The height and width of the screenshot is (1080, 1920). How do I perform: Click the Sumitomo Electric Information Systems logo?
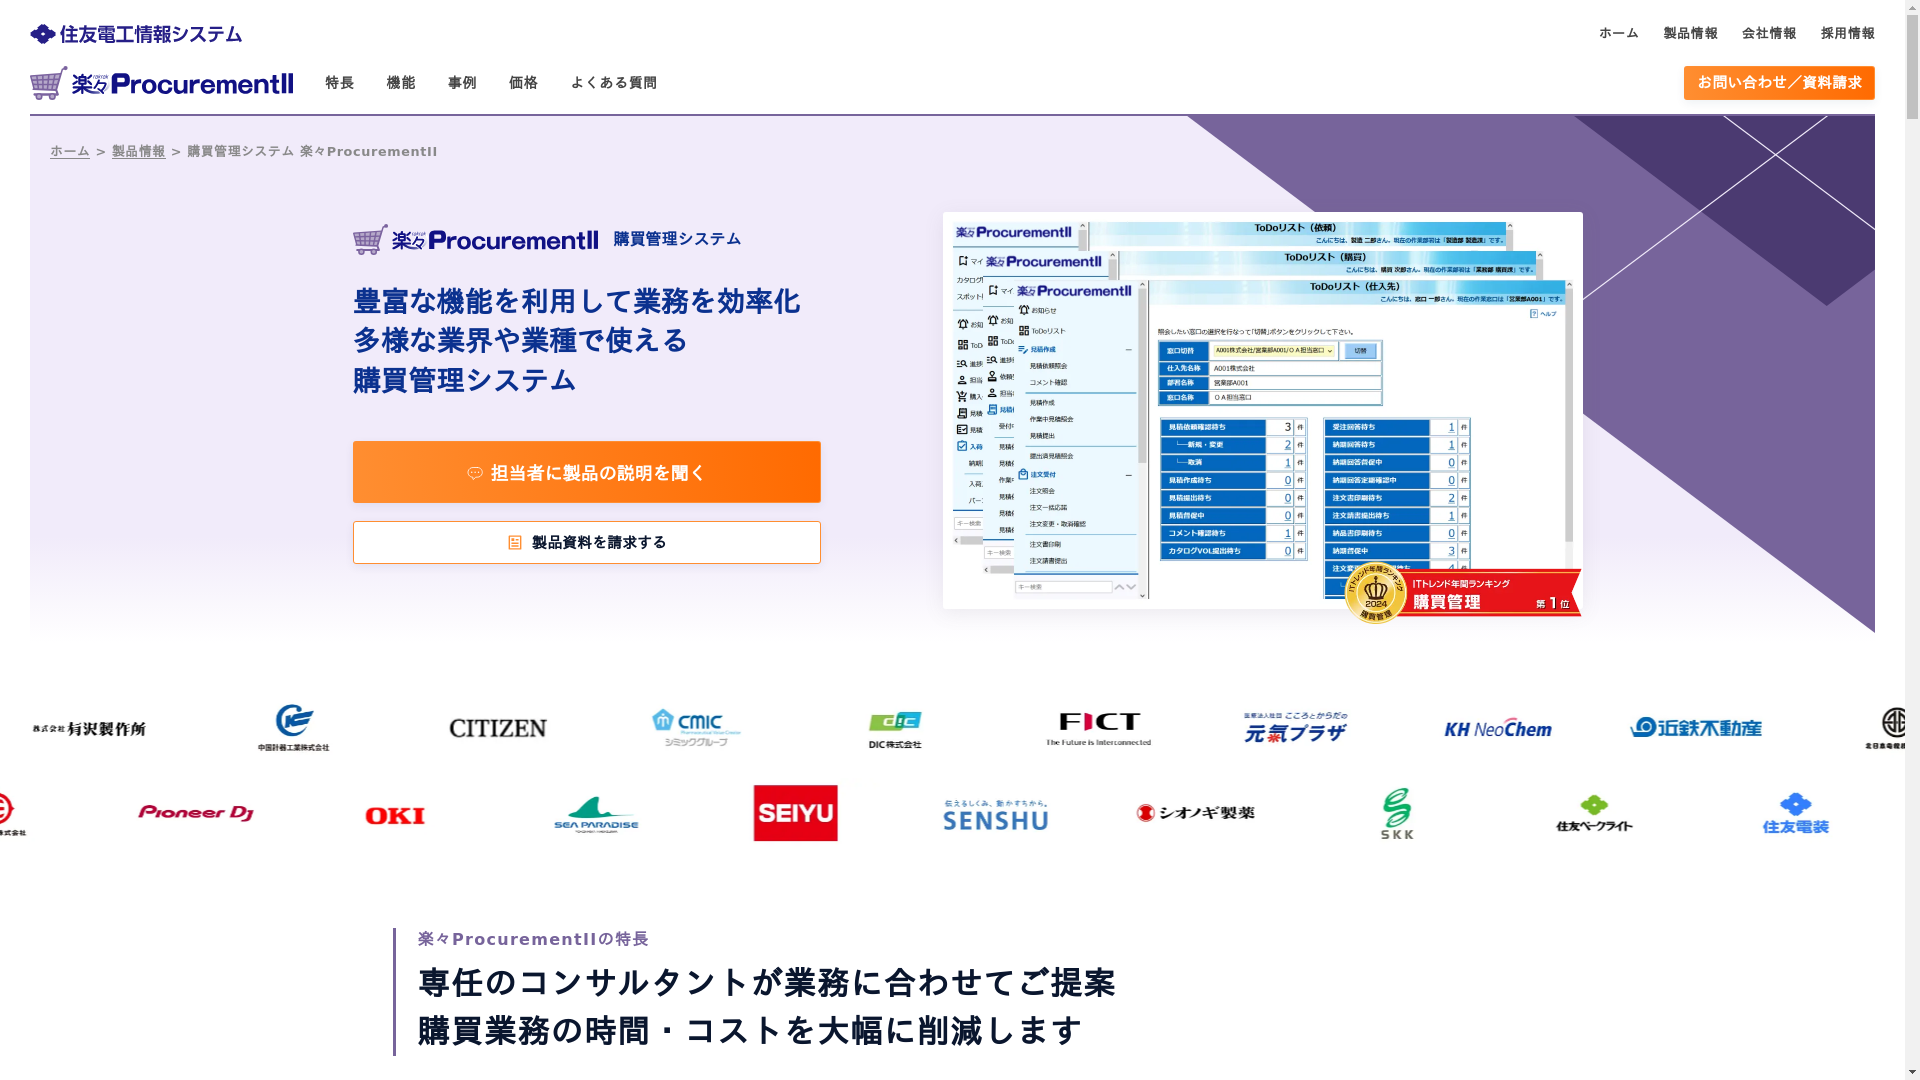pos(136,34)
